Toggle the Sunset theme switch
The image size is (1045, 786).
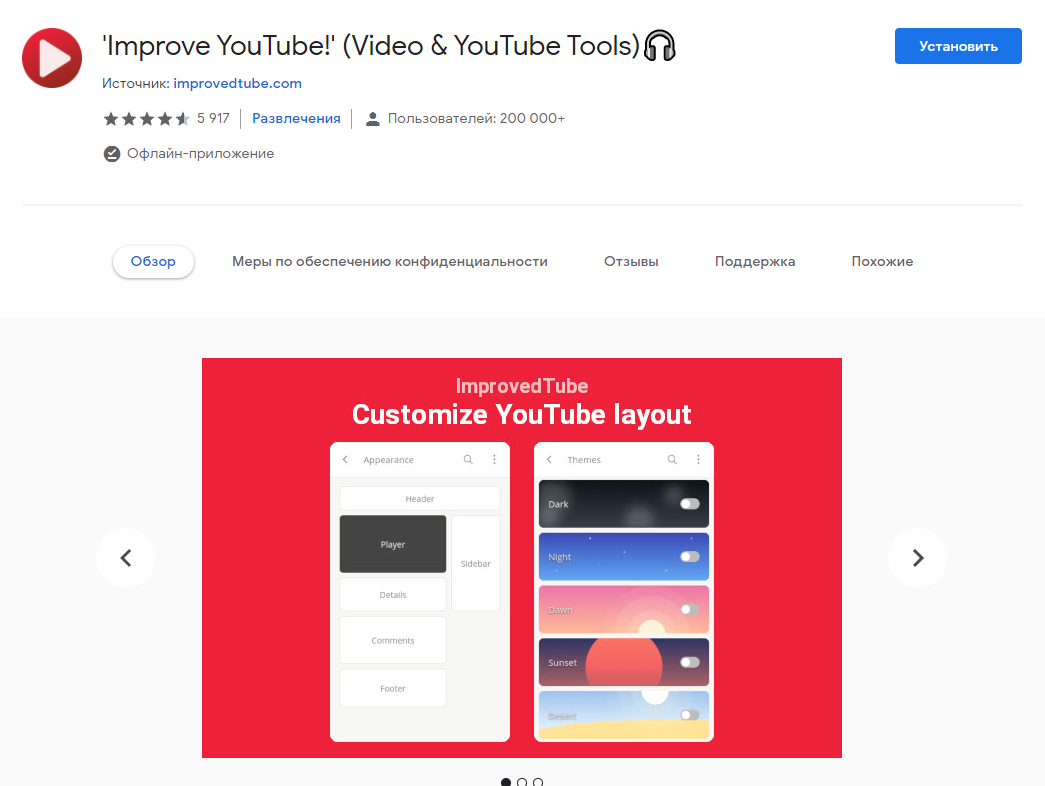[690, 662]
